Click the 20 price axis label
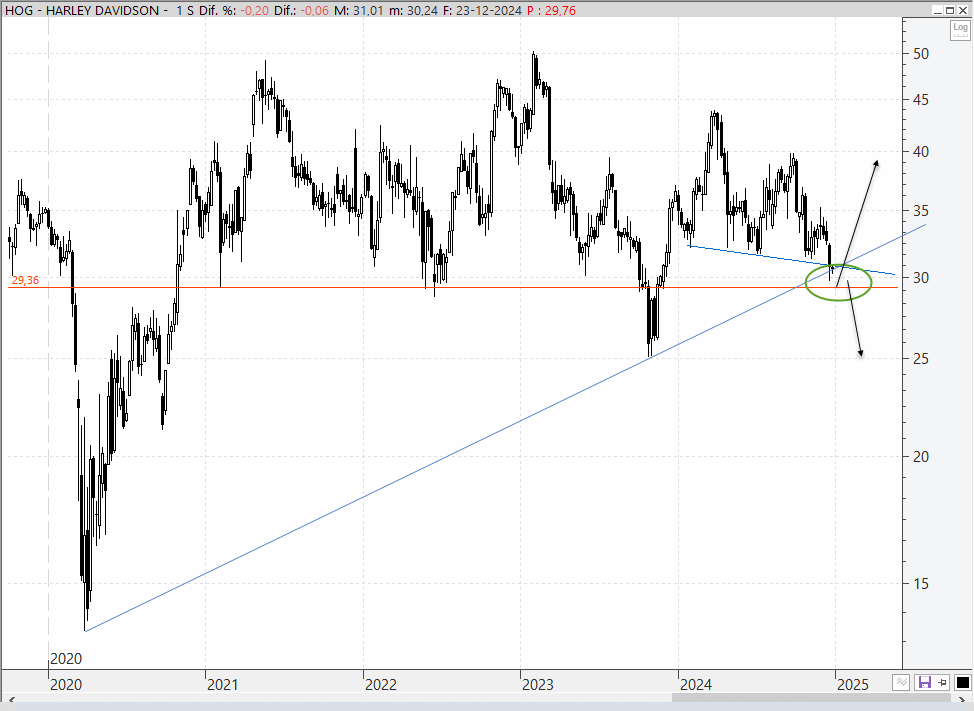The width and height of the screenshot is (974, 711). point(921,456)
